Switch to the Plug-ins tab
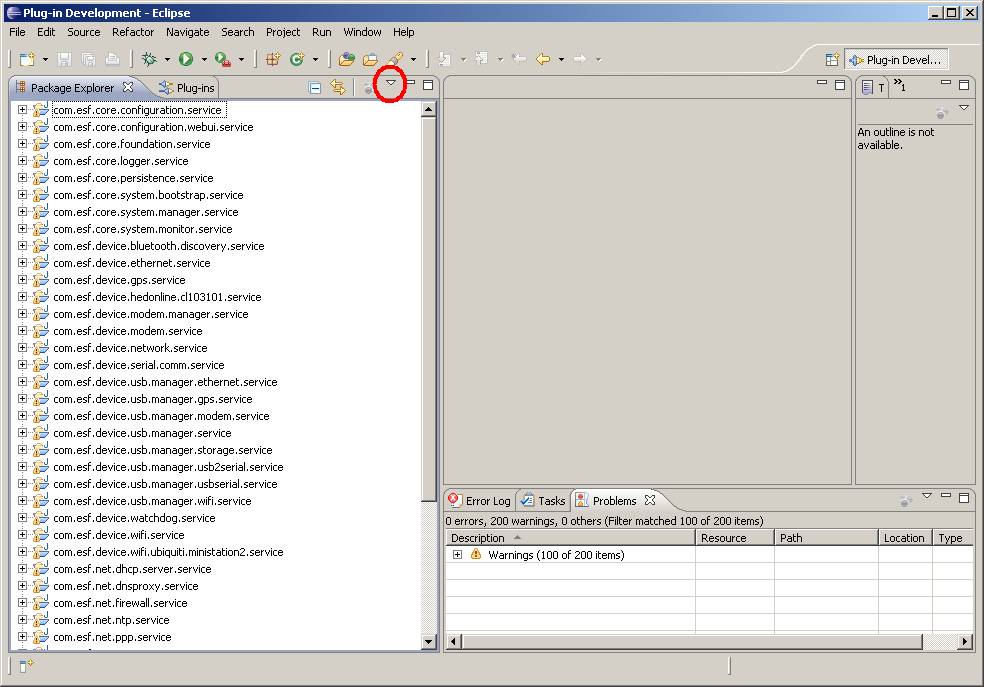Viewport: 984px width, 687px height. pos(186,88)
